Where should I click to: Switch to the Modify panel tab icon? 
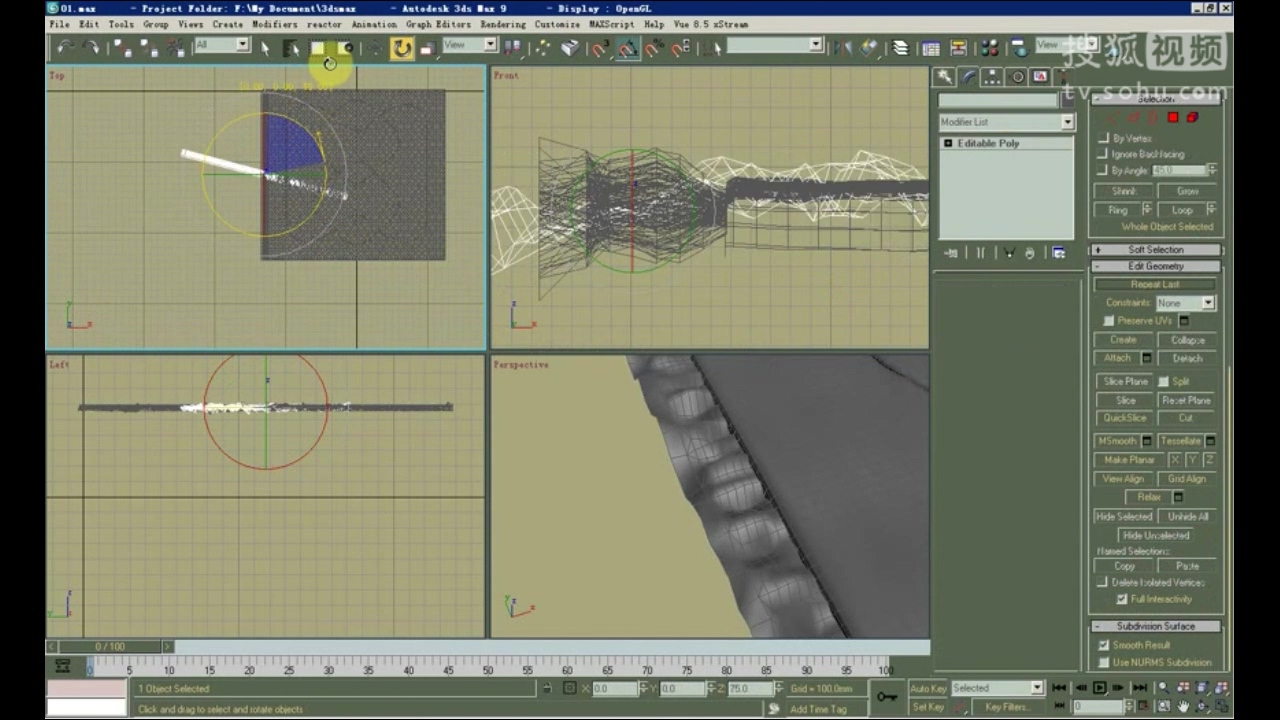pyautogui.click(x=968, y=77)
